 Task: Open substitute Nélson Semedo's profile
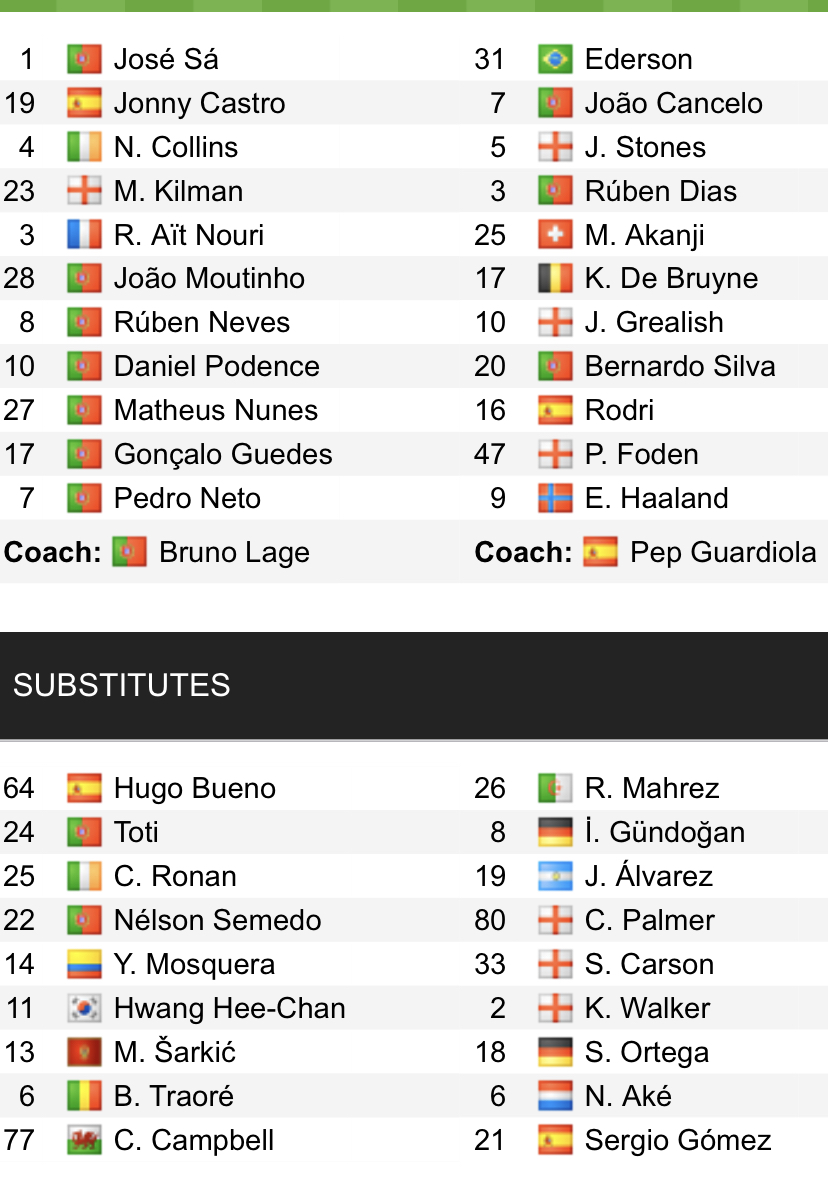[217, 921]
